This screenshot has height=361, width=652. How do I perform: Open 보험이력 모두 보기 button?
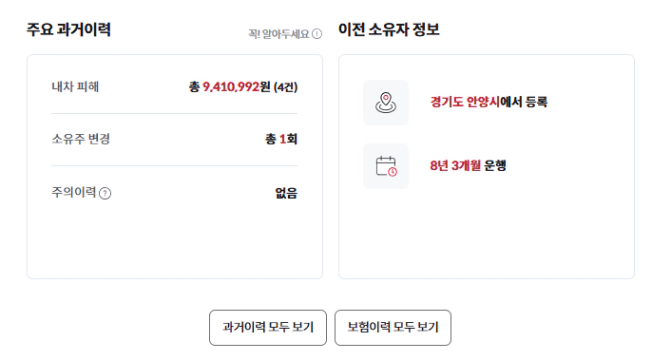393,328
